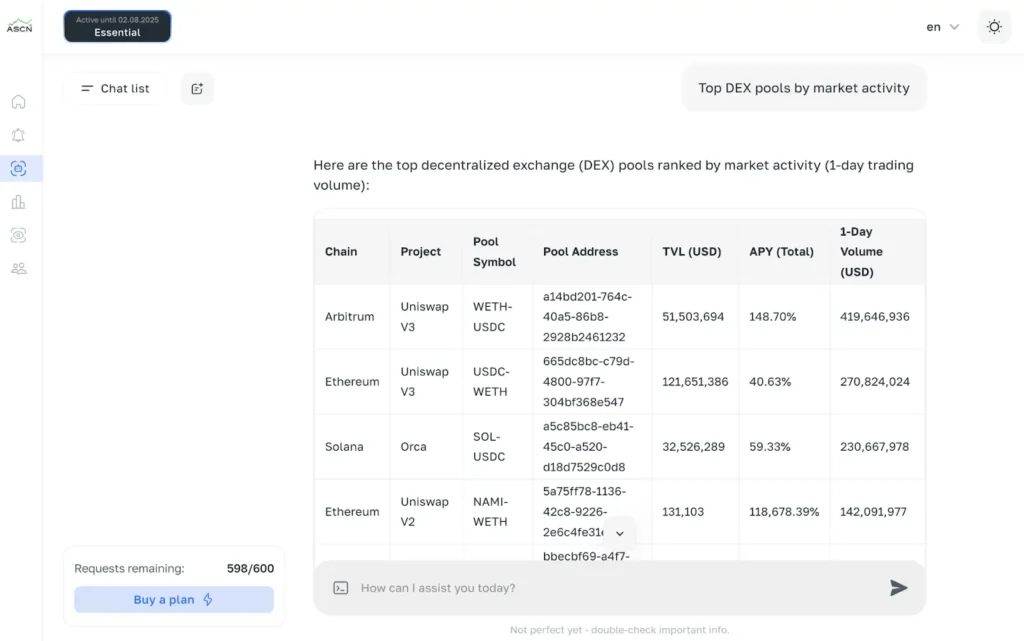Toggle dark mode with the theme icon
The width and height of the screenshot is (1024, 641).
click(x=993, y=26)
